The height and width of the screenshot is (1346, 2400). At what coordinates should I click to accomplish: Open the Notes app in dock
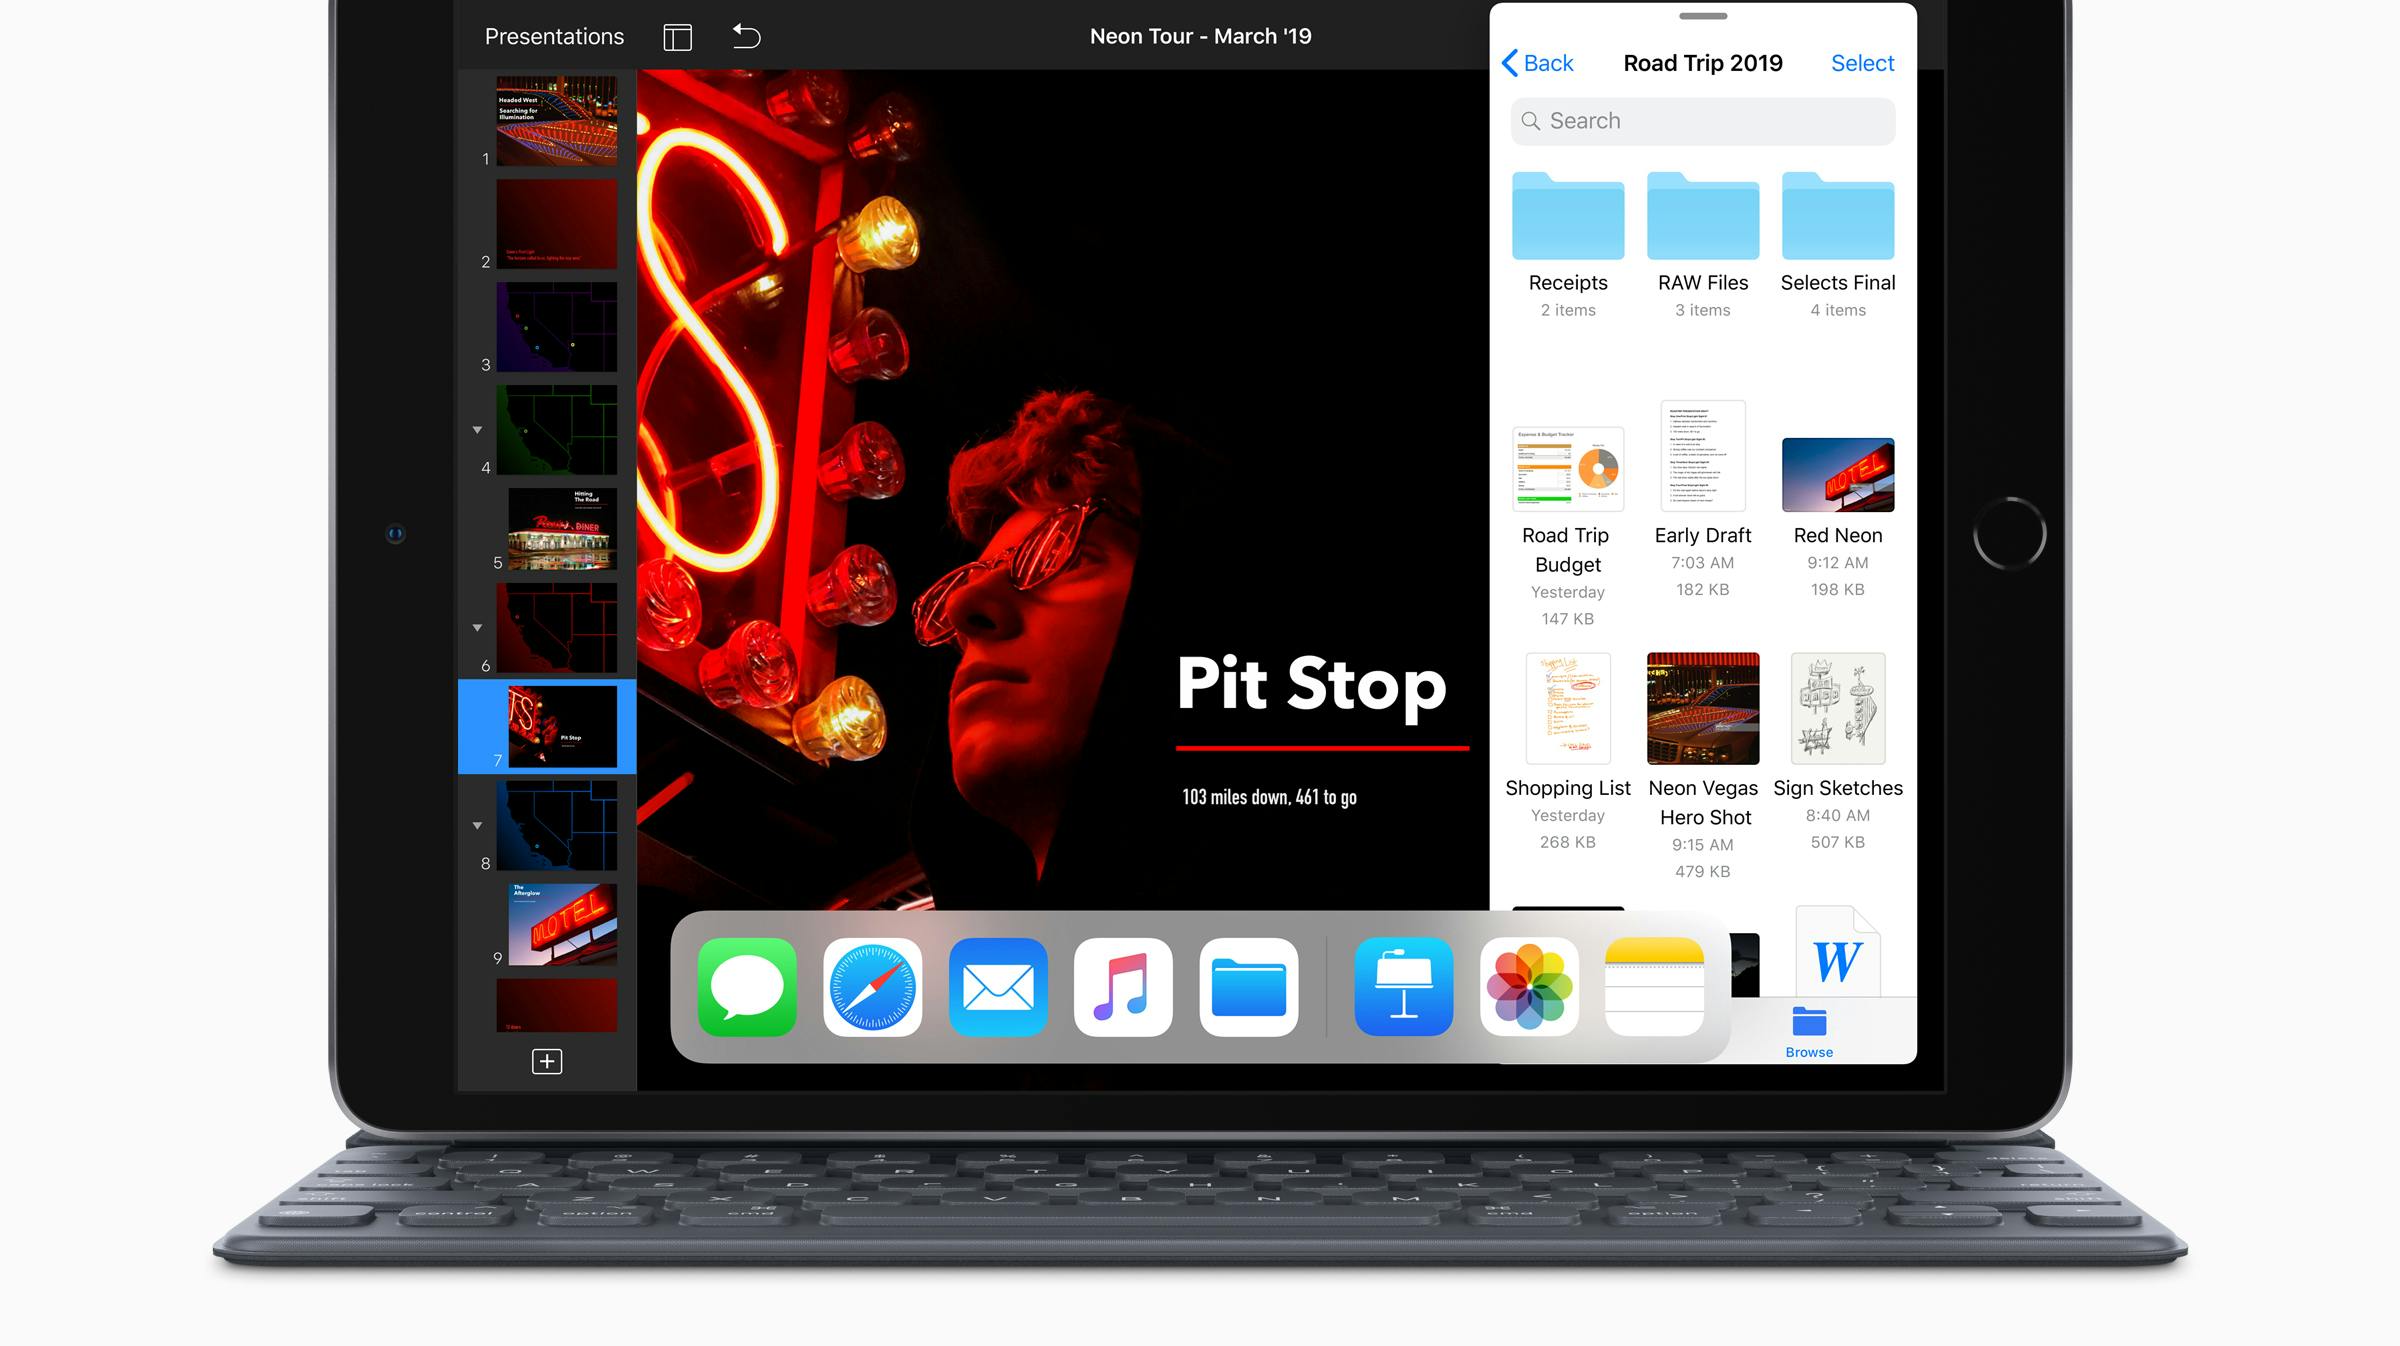coord(1654,987)
